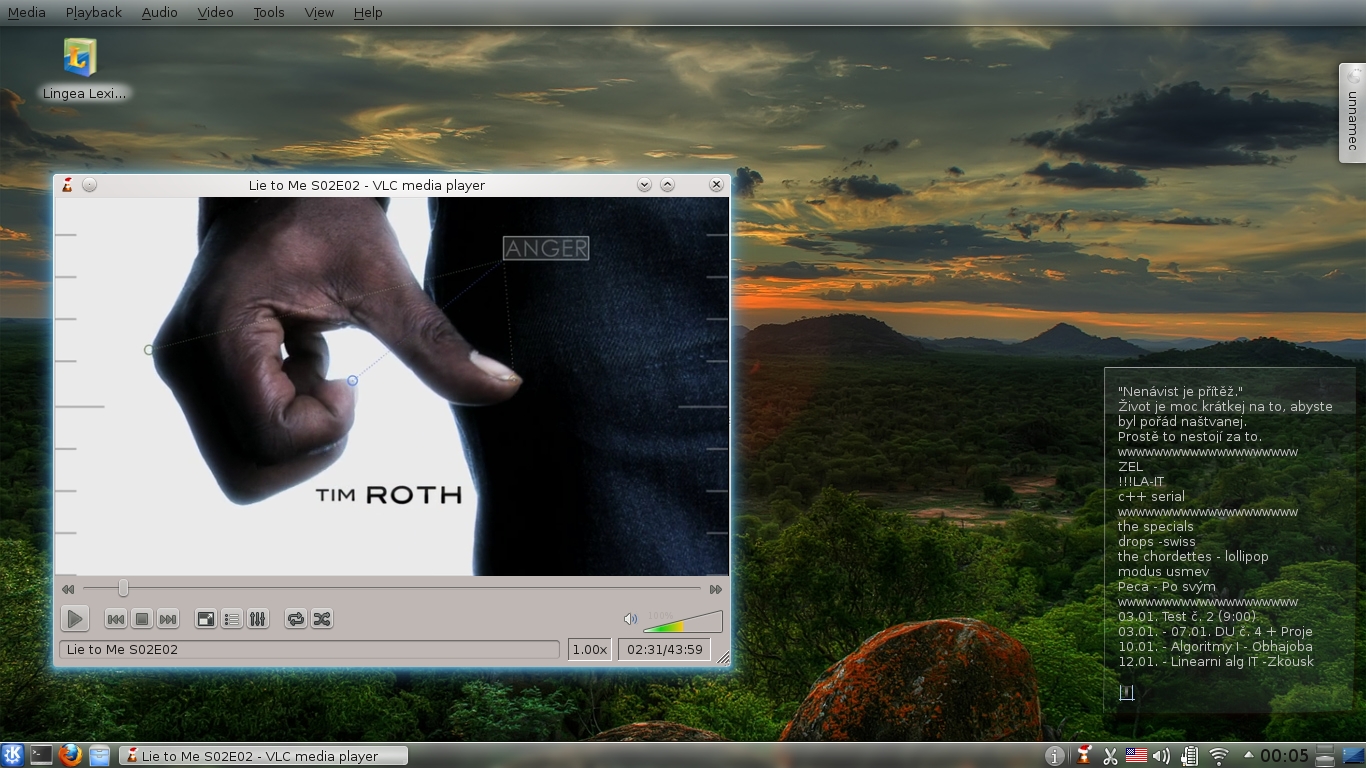
Task: Toggle elapsed time display 02:31/43:59
Action: pyautogui.click(x=664, y=649)
